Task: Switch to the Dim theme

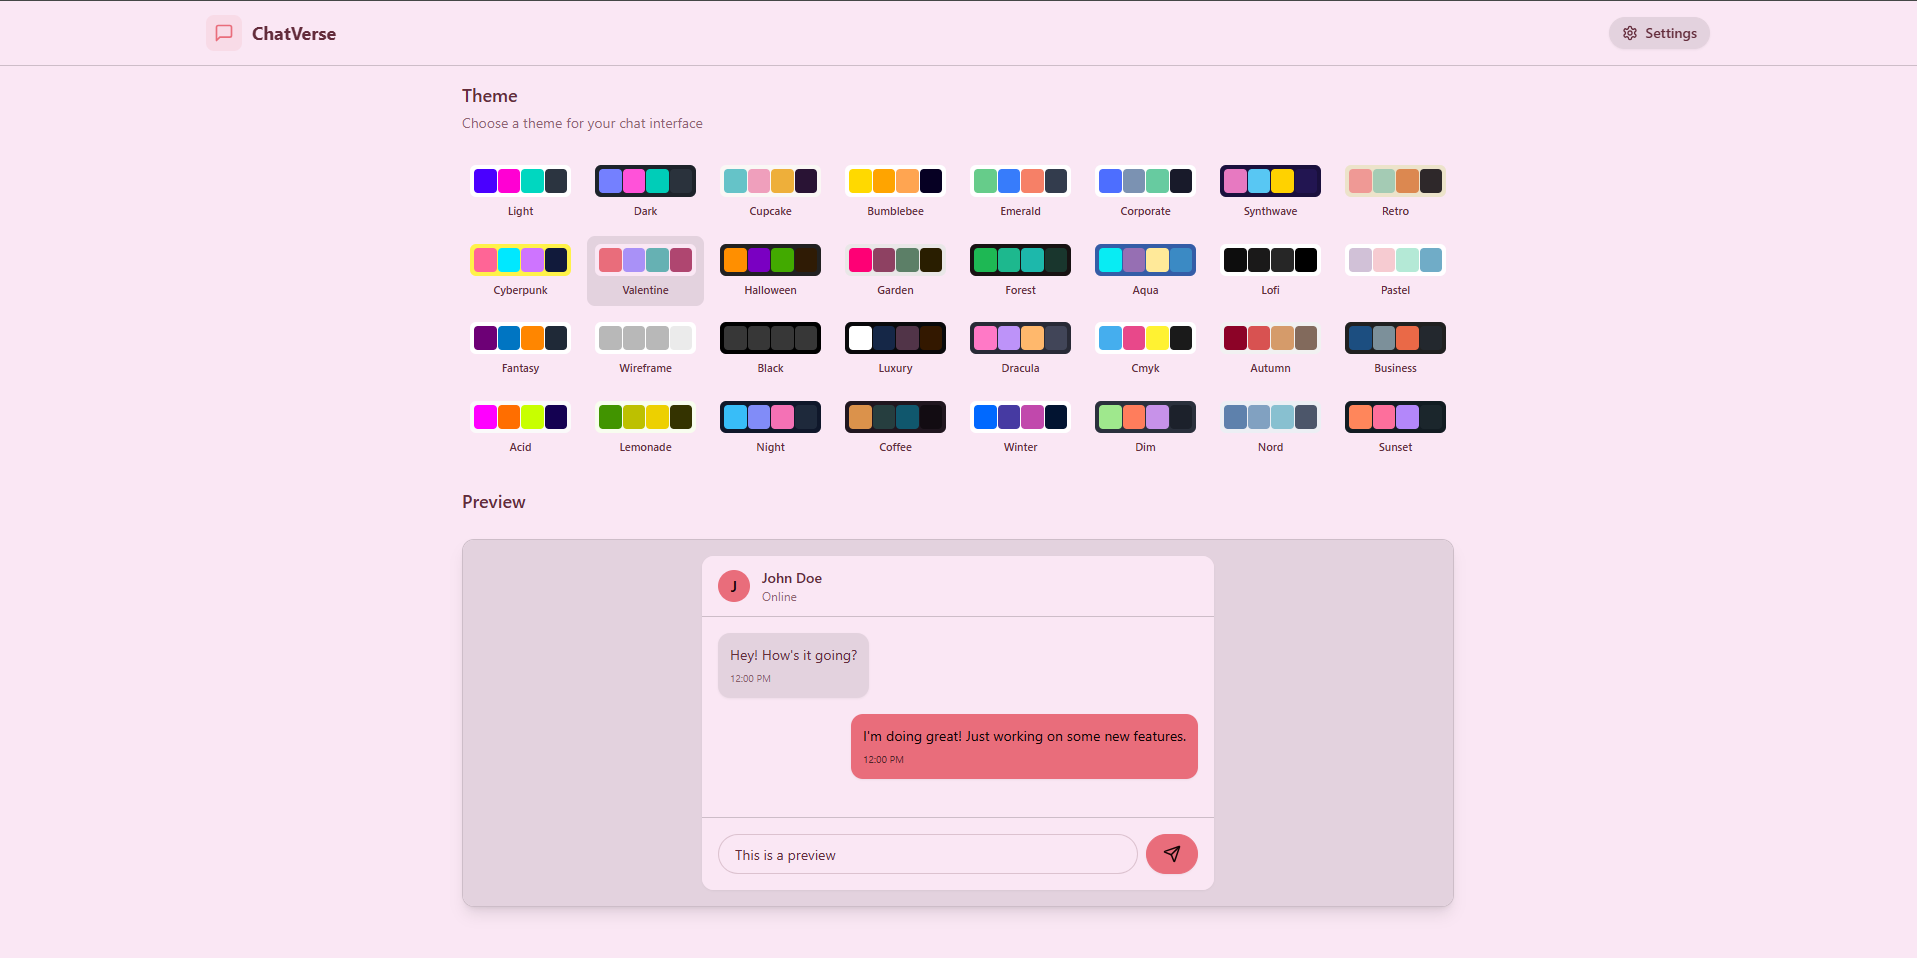Action: click(1145, 428)
